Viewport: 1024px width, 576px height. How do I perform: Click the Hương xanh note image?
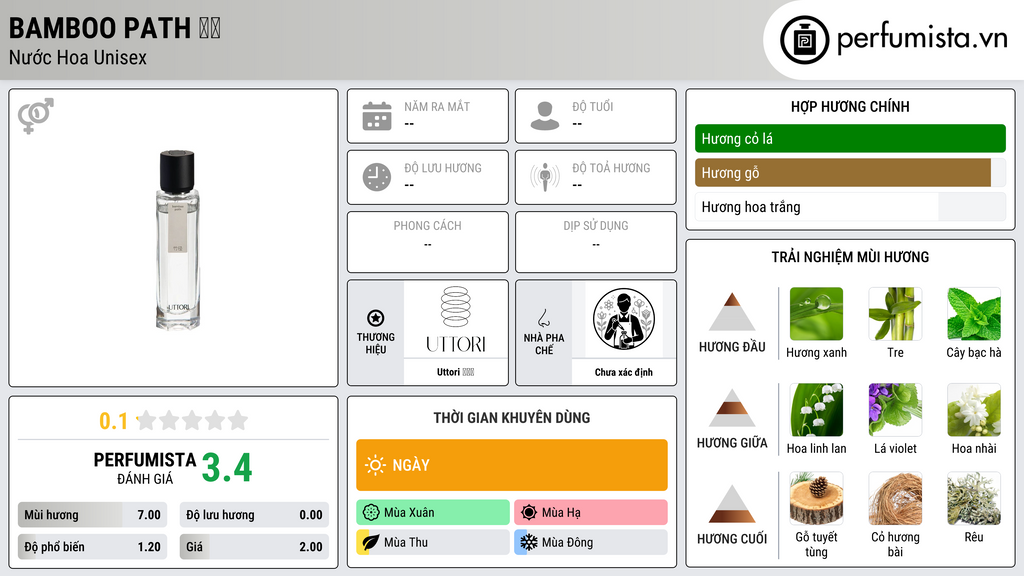point(816,314)
